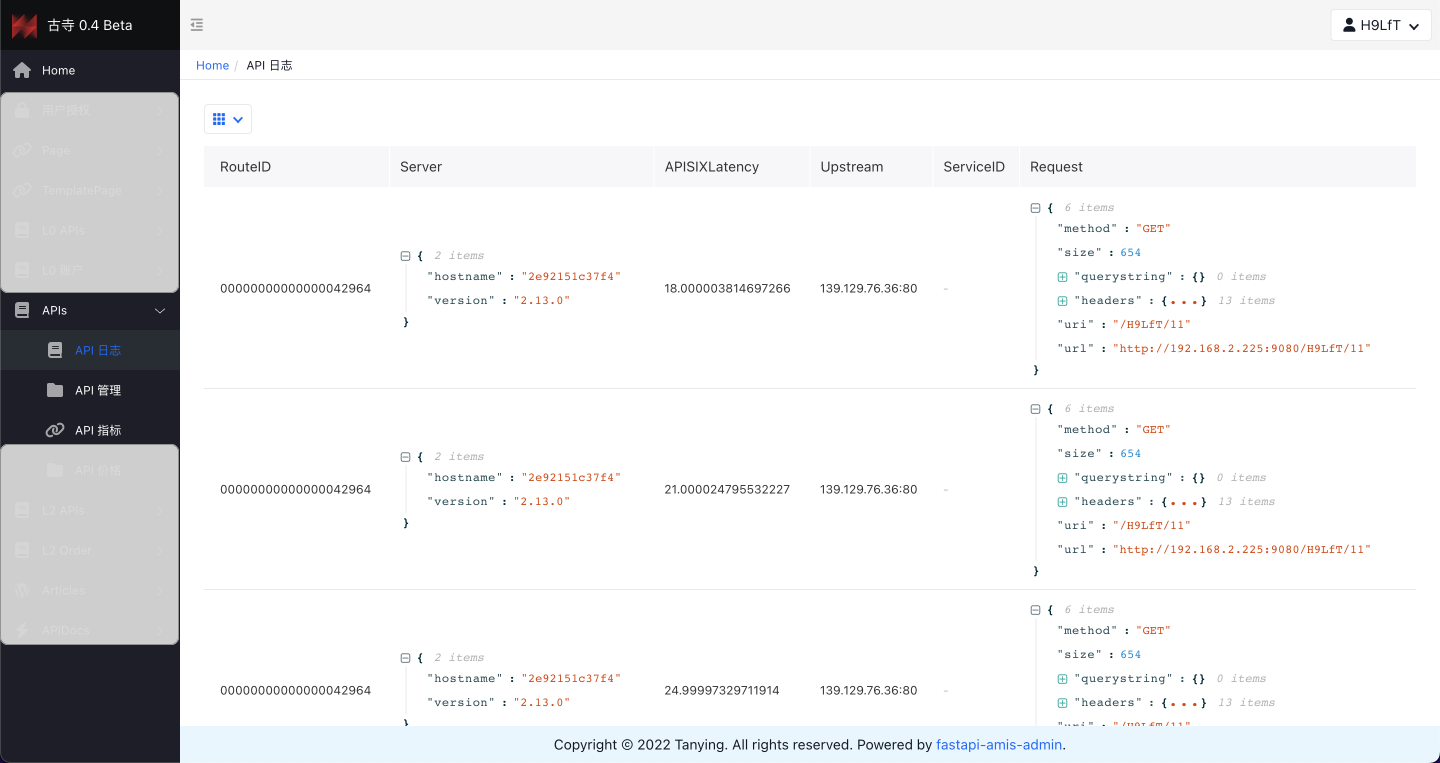Click the folder icon beside API 管理
Image resolution: width=1440 pixels, height=763 pixels.
[x=56, y=390]
